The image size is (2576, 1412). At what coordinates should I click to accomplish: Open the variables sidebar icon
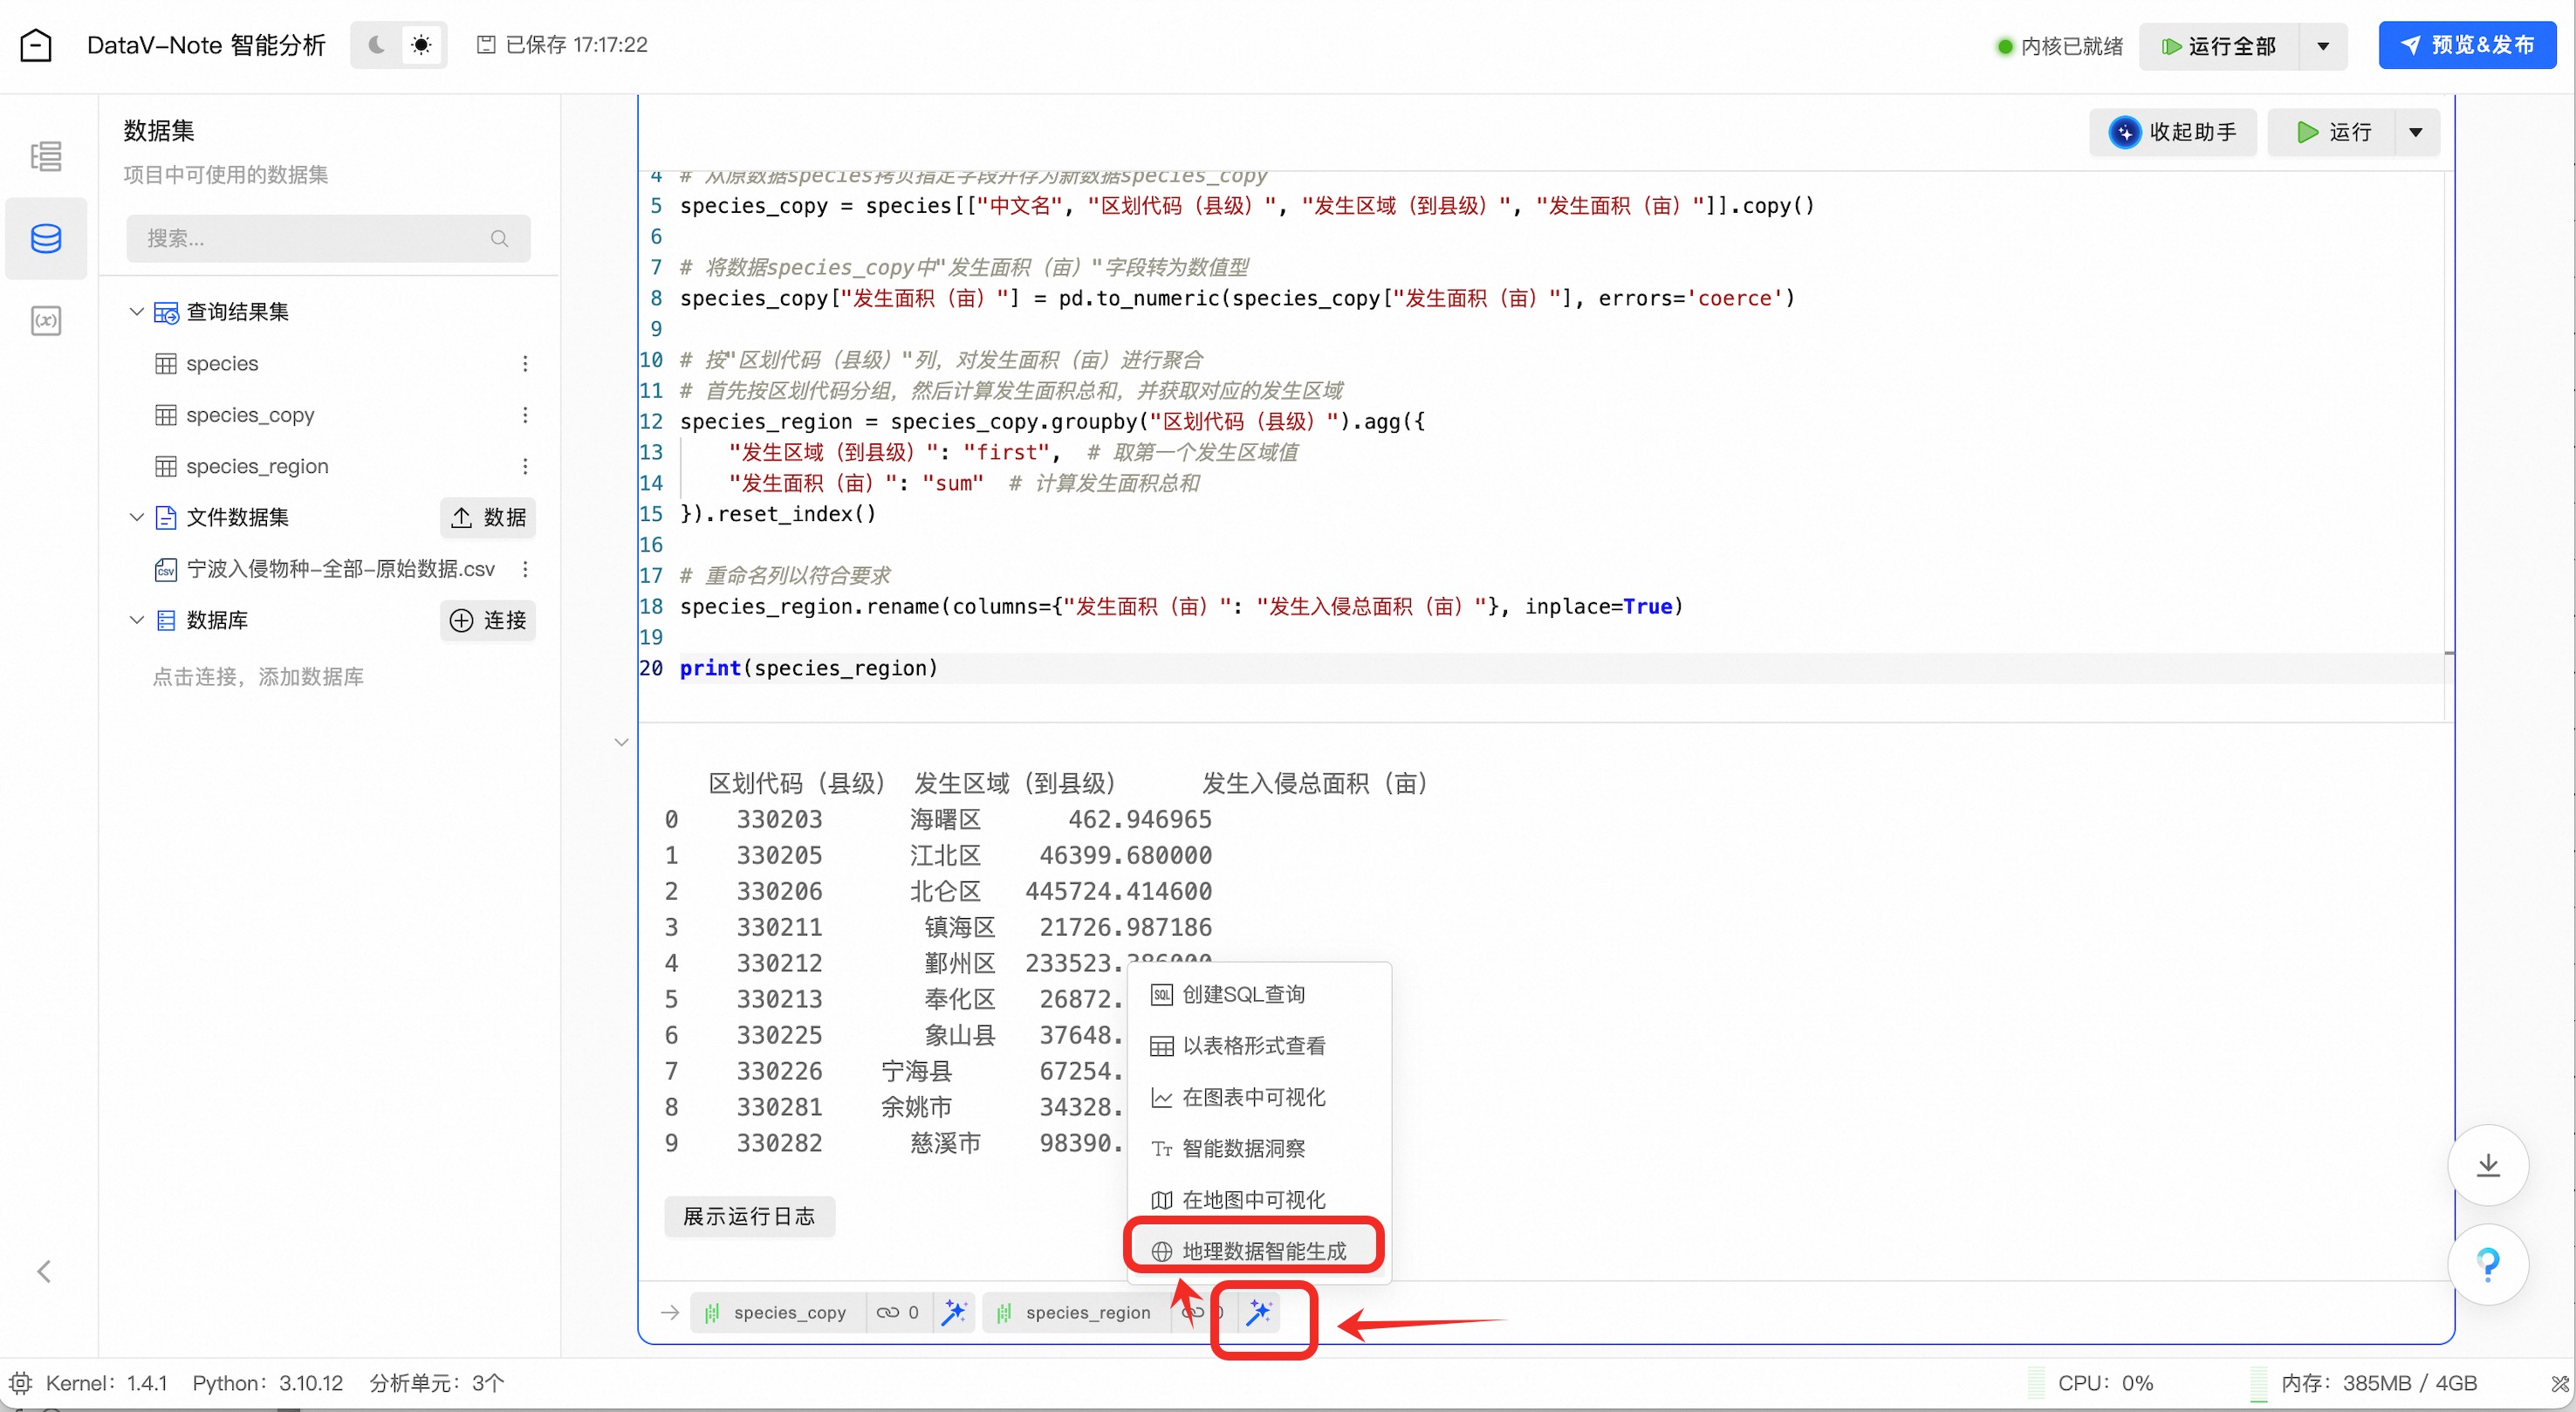[46, 321]
